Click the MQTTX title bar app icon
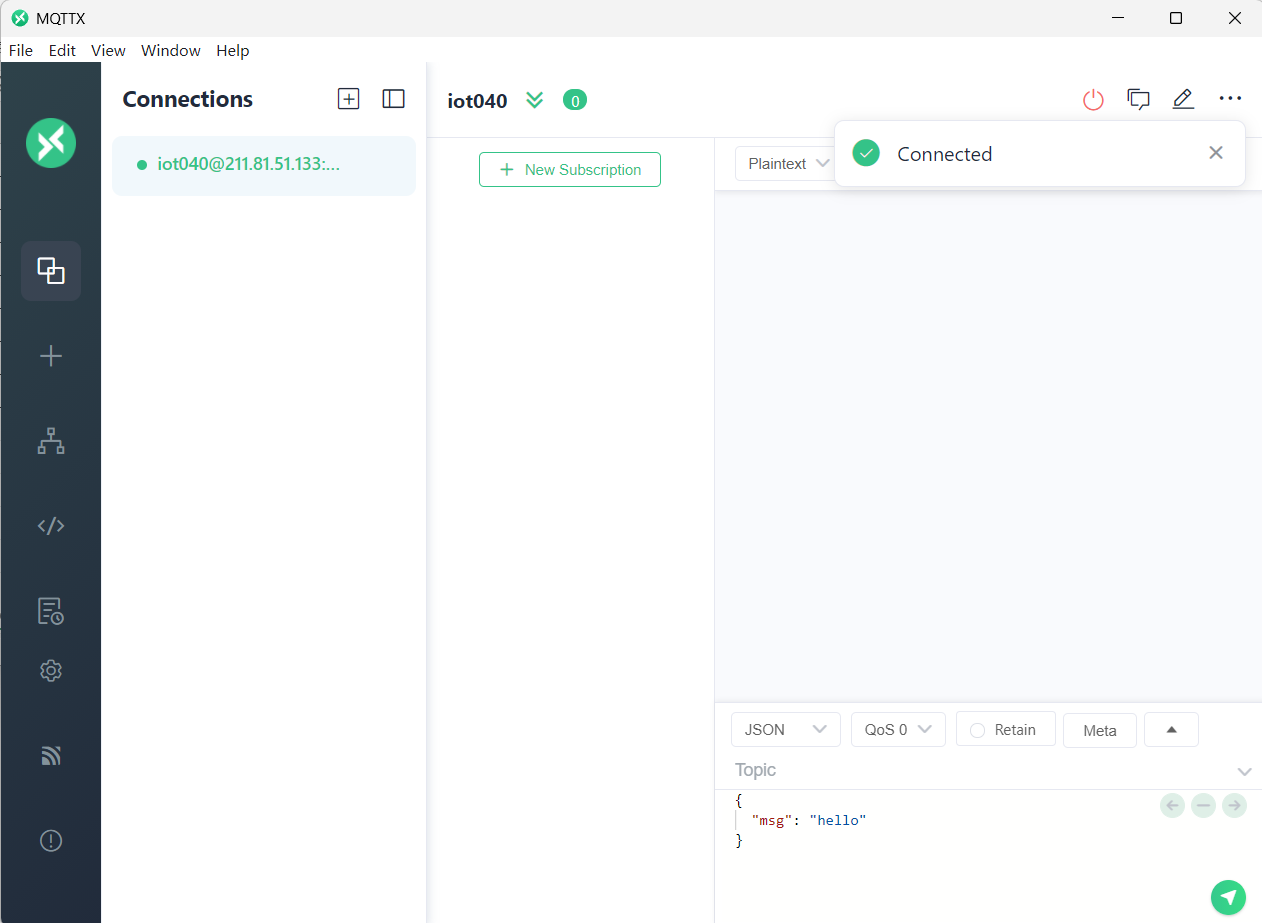The height and width of the screenshot is (923, 1262). pyautogui.click(x=19, y=18)
